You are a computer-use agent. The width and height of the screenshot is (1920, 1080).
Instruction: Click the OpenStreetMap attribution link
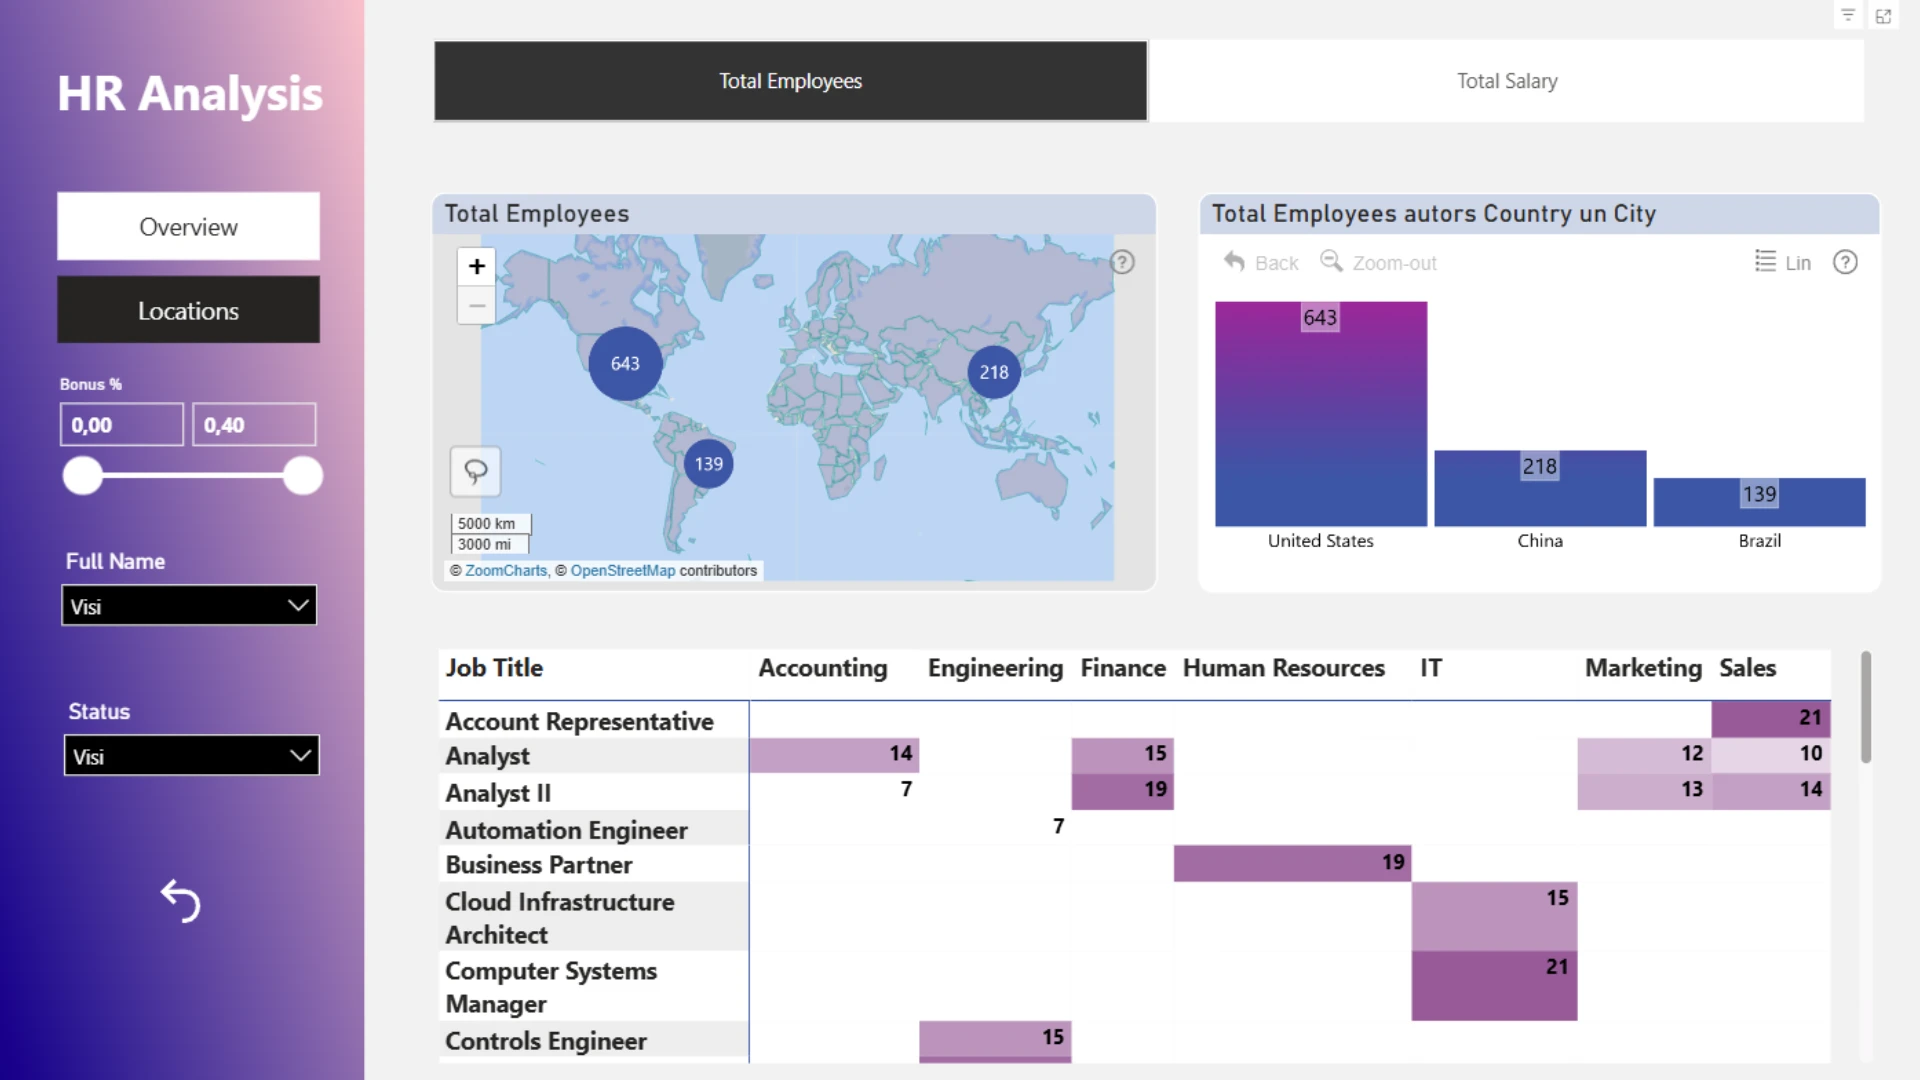tap(622, 570)
